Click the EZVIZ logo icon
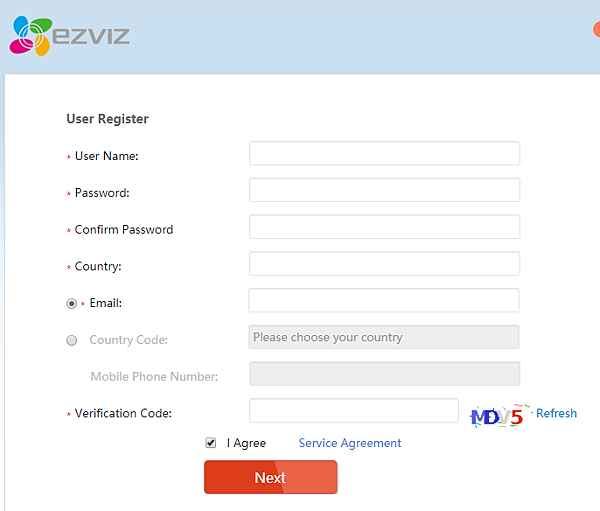Viewport: 600px width, 511px height. pyautogui.click(x=31, y=36)
